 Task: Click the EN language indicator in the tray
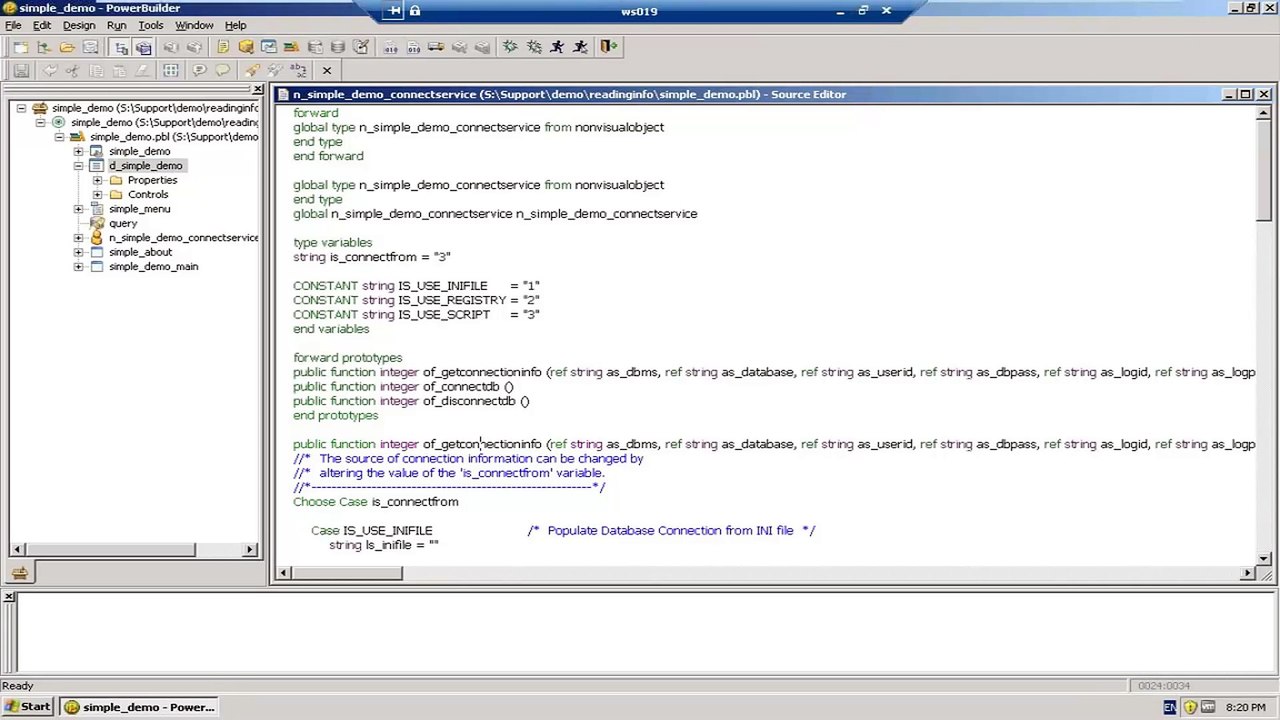tap(1169, 707)
